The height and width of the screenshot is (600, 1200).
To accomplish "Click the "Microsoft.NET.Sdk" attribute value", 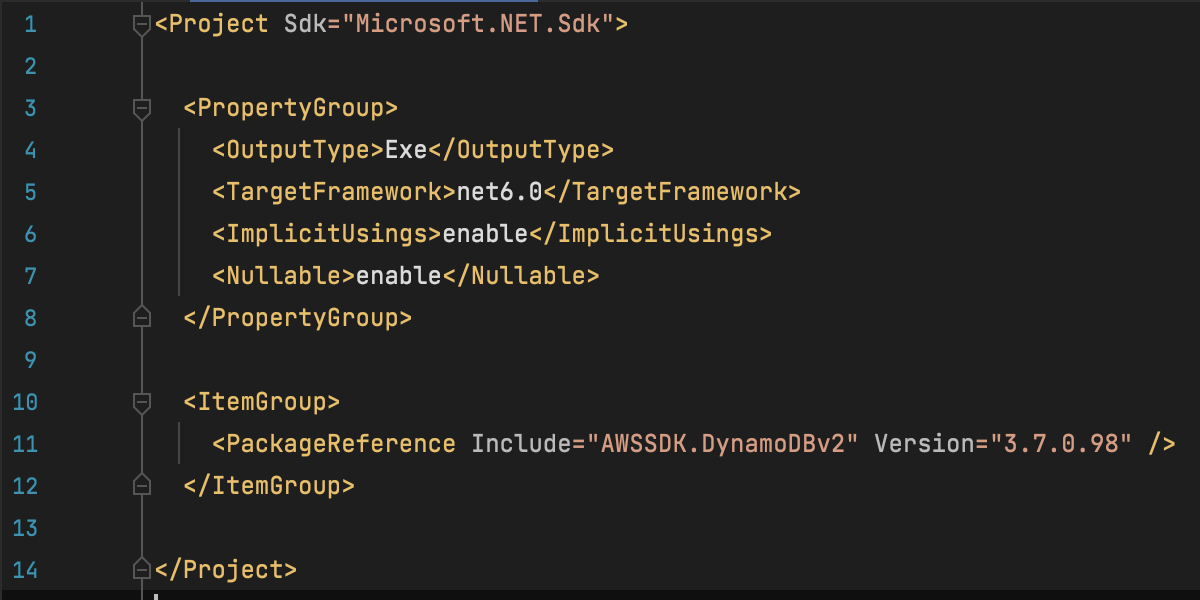I will 478,24.
